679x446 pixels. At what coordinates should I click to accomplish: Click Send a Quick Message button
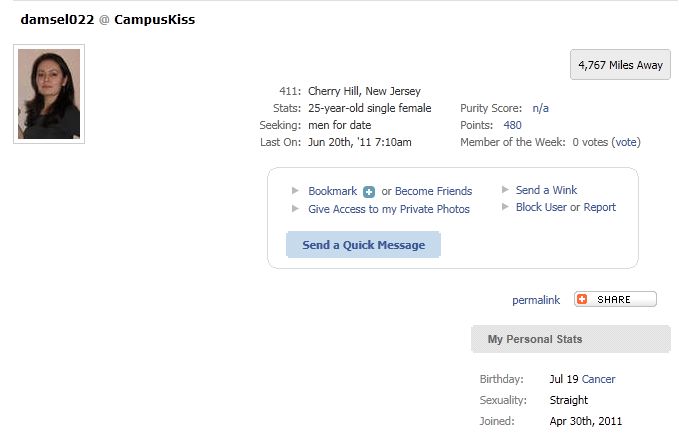coord(363,245)
